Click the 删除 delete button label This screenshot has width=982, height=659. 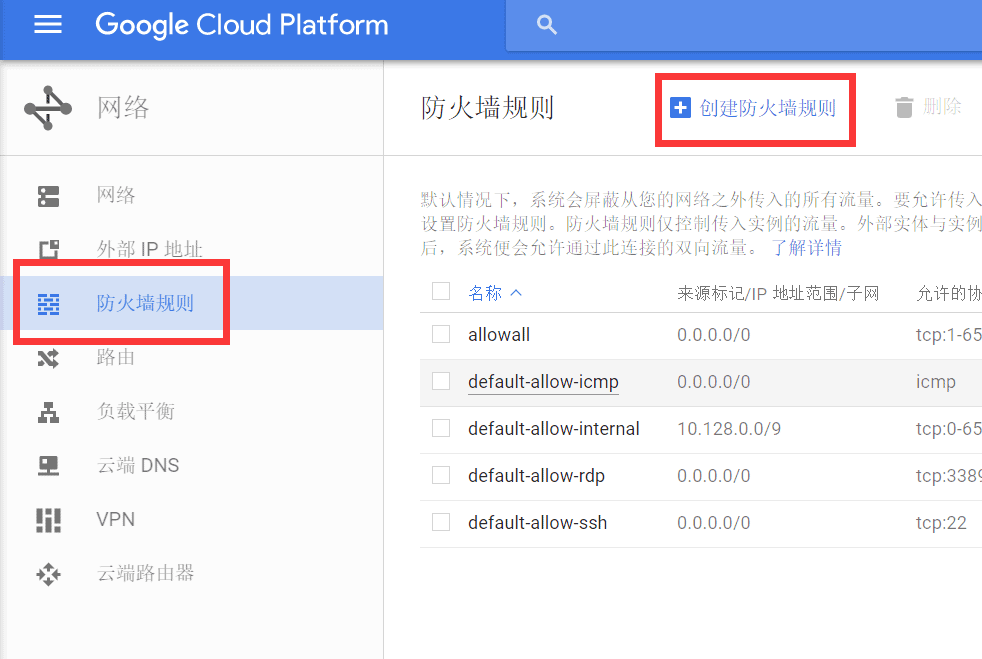pos(942,106)
